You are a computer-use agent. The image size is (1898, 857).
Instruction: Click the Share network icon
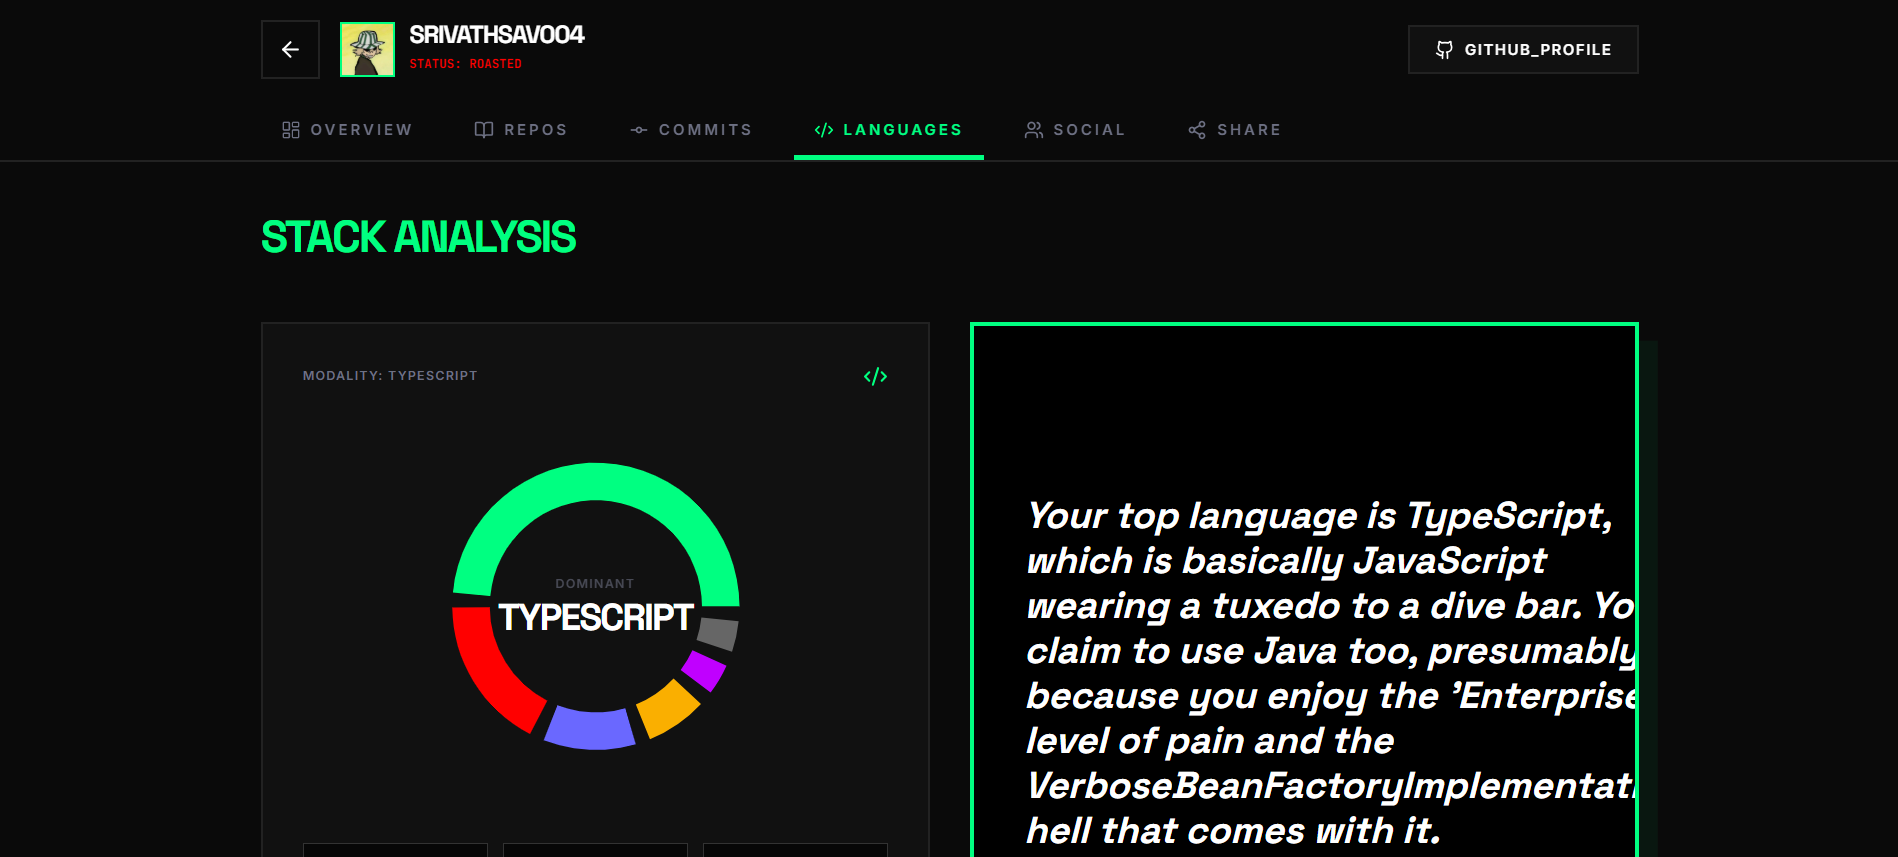(x=1197, y=130)
